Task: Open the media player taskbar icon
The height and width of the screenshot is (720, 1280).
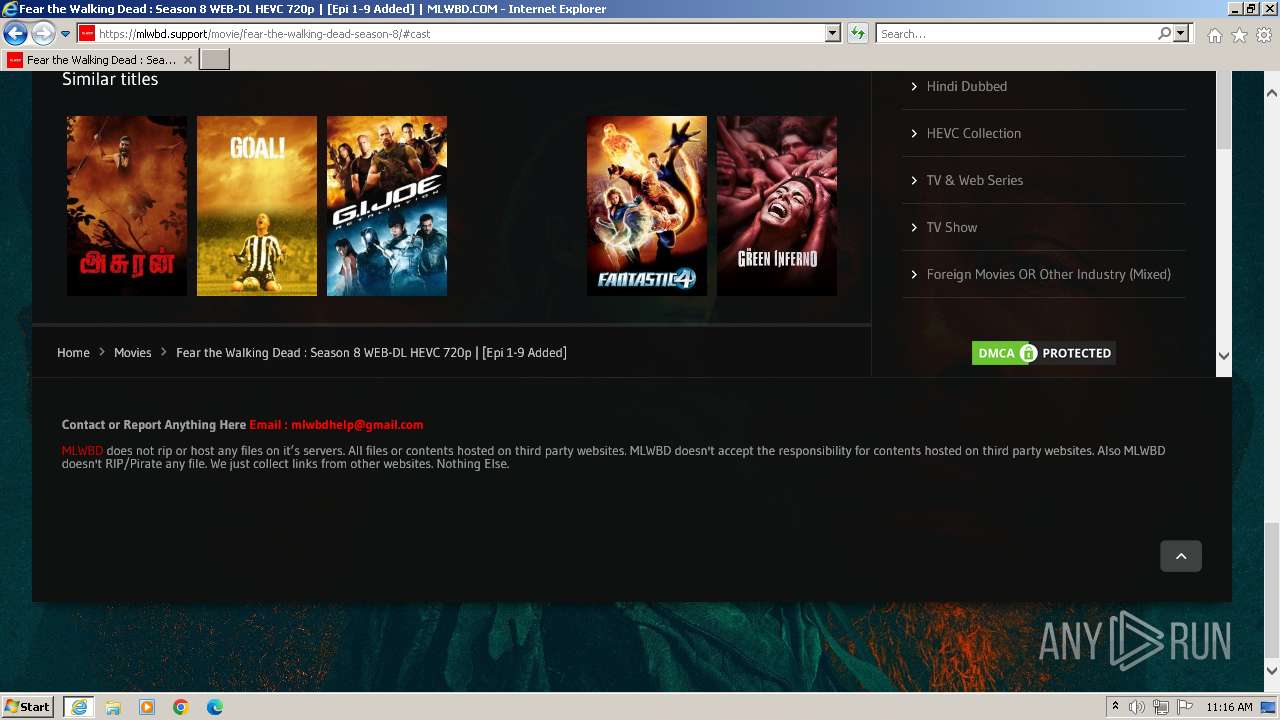Action: 147,707
